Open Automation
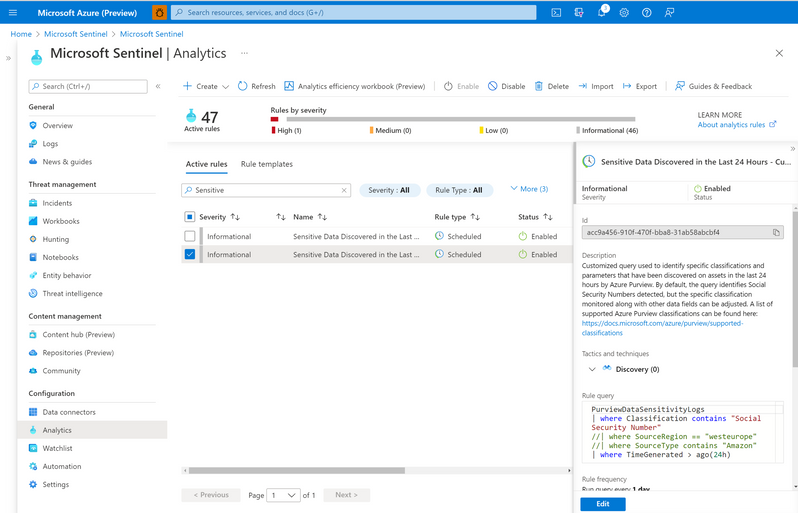 click(62, 467)
